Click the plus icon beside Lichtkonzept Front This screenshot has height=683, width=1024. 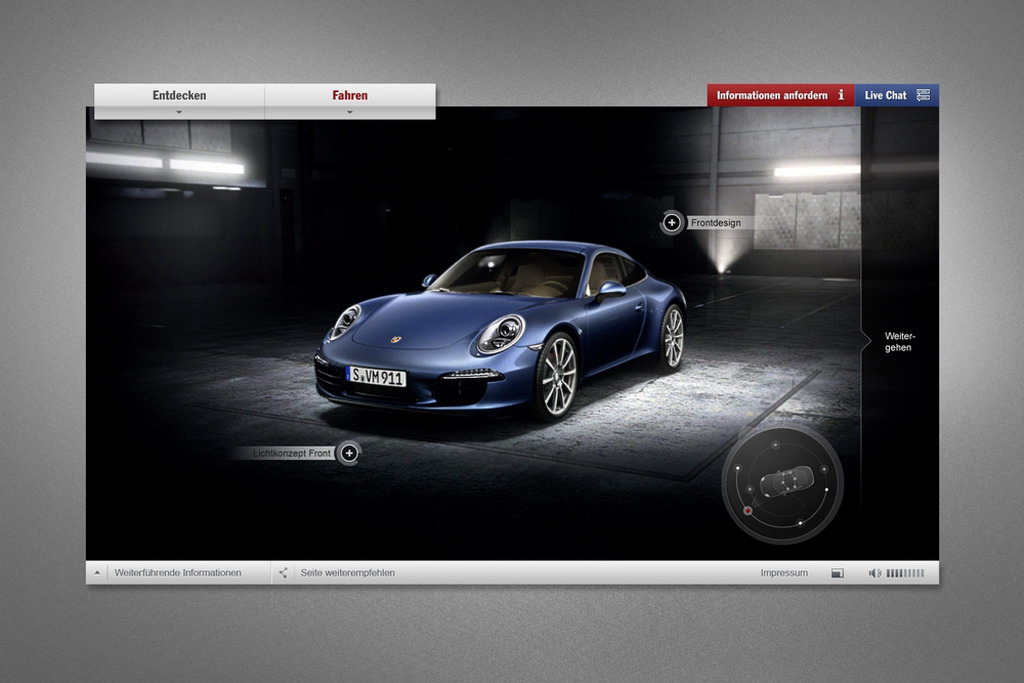[x=348, y=453]
